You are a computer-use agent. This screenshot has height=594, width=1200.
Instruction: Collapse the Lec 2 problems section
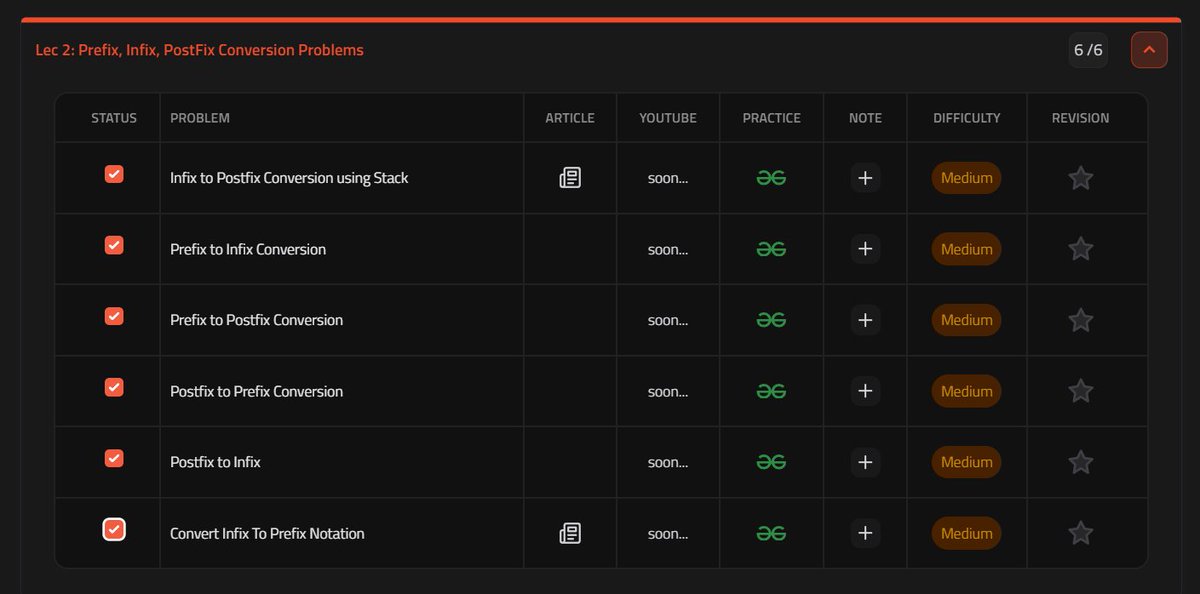pyautogui.click(x=1148, y=49)
